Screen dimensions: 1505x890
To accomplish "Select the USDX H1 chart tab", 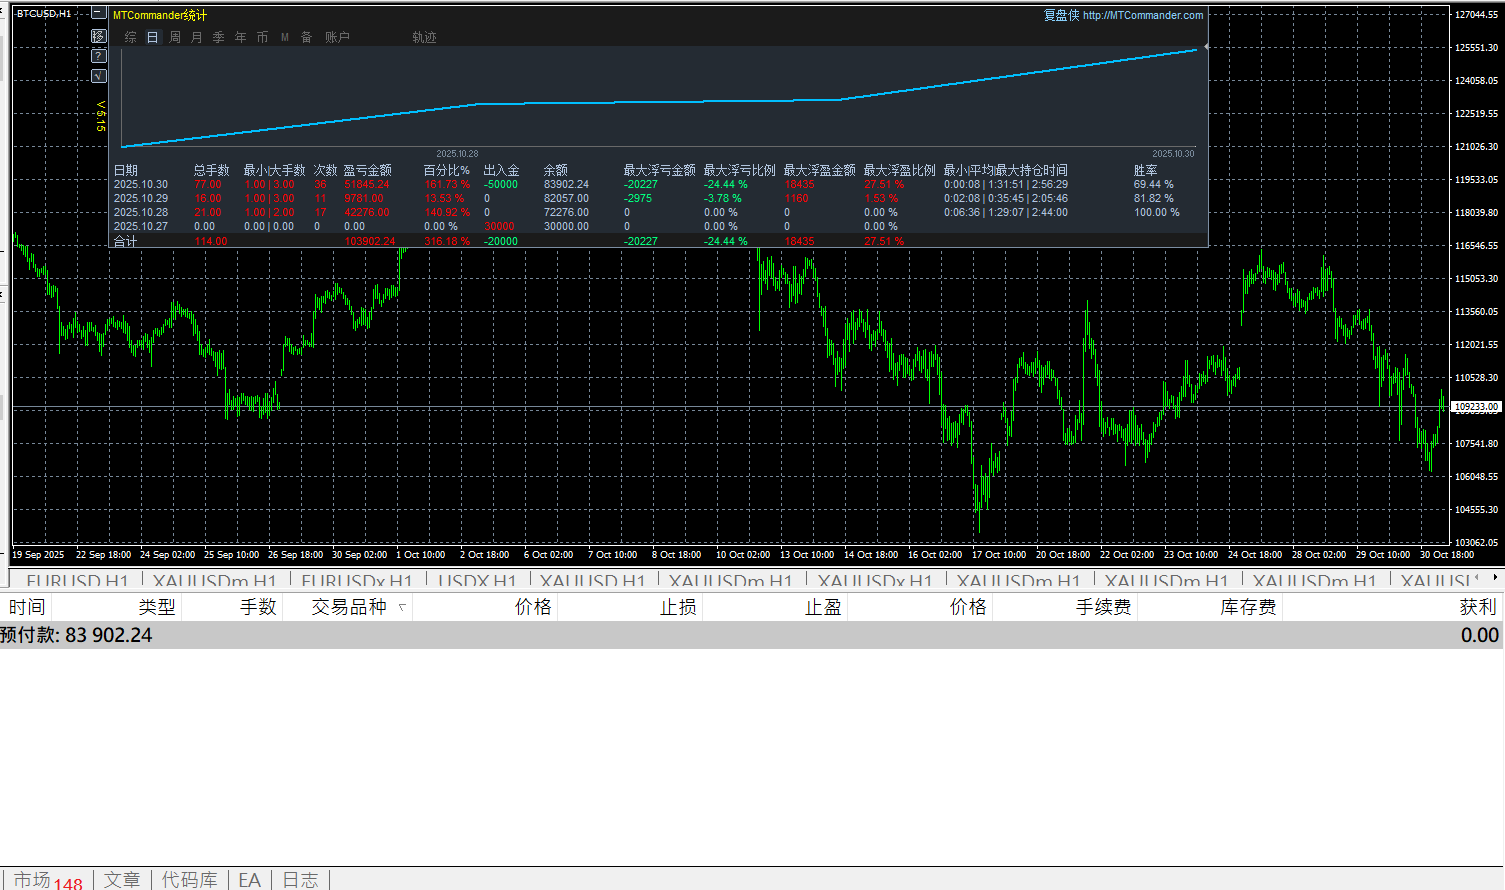I will pos(477,581).
